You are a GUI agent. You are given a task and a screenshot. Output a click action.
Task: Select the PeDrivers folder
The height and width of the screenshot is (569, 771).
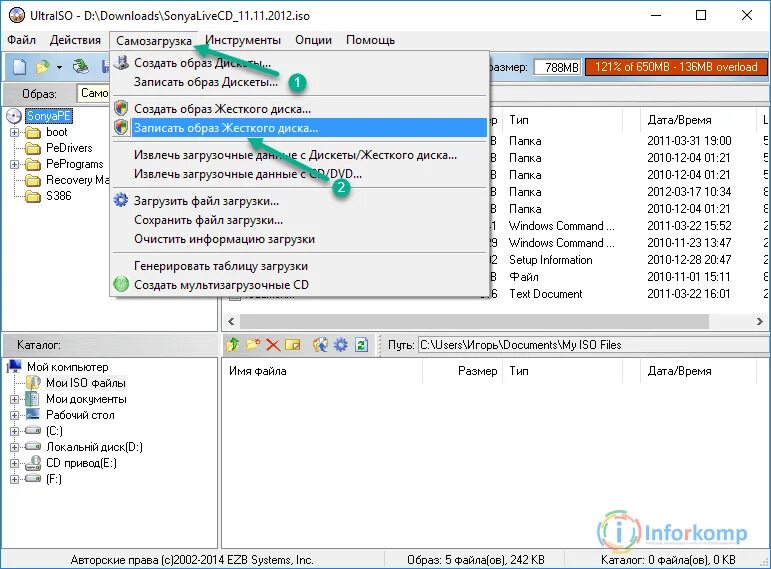69,148
